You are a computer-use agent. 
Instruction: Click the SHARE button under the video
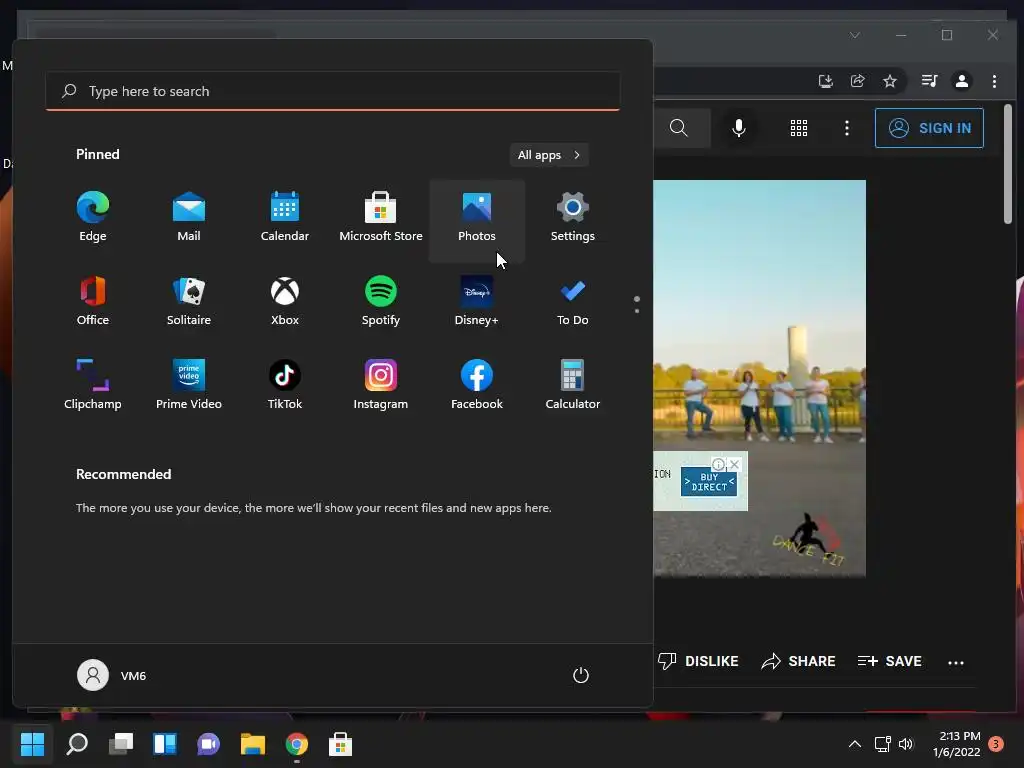(x=799, y=662)
